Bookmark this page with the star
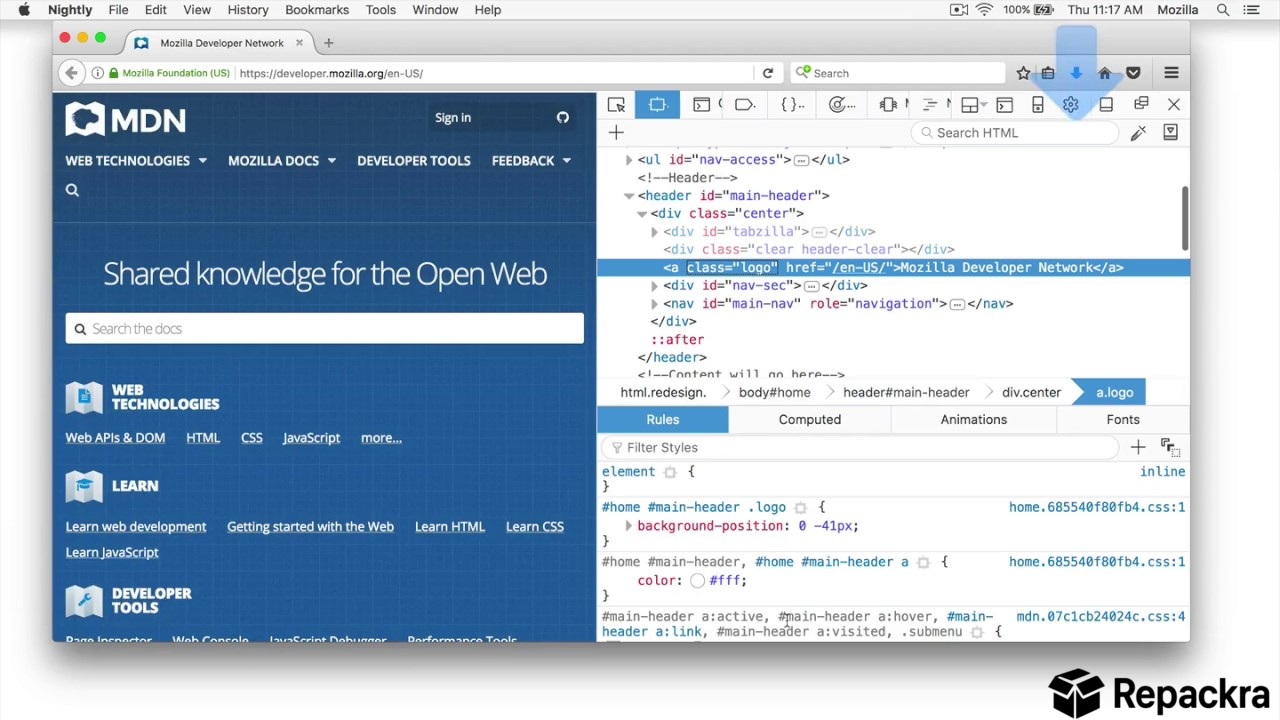Image resolution: width=1280 pixels, height=720 pixels. pos(1023,73)
